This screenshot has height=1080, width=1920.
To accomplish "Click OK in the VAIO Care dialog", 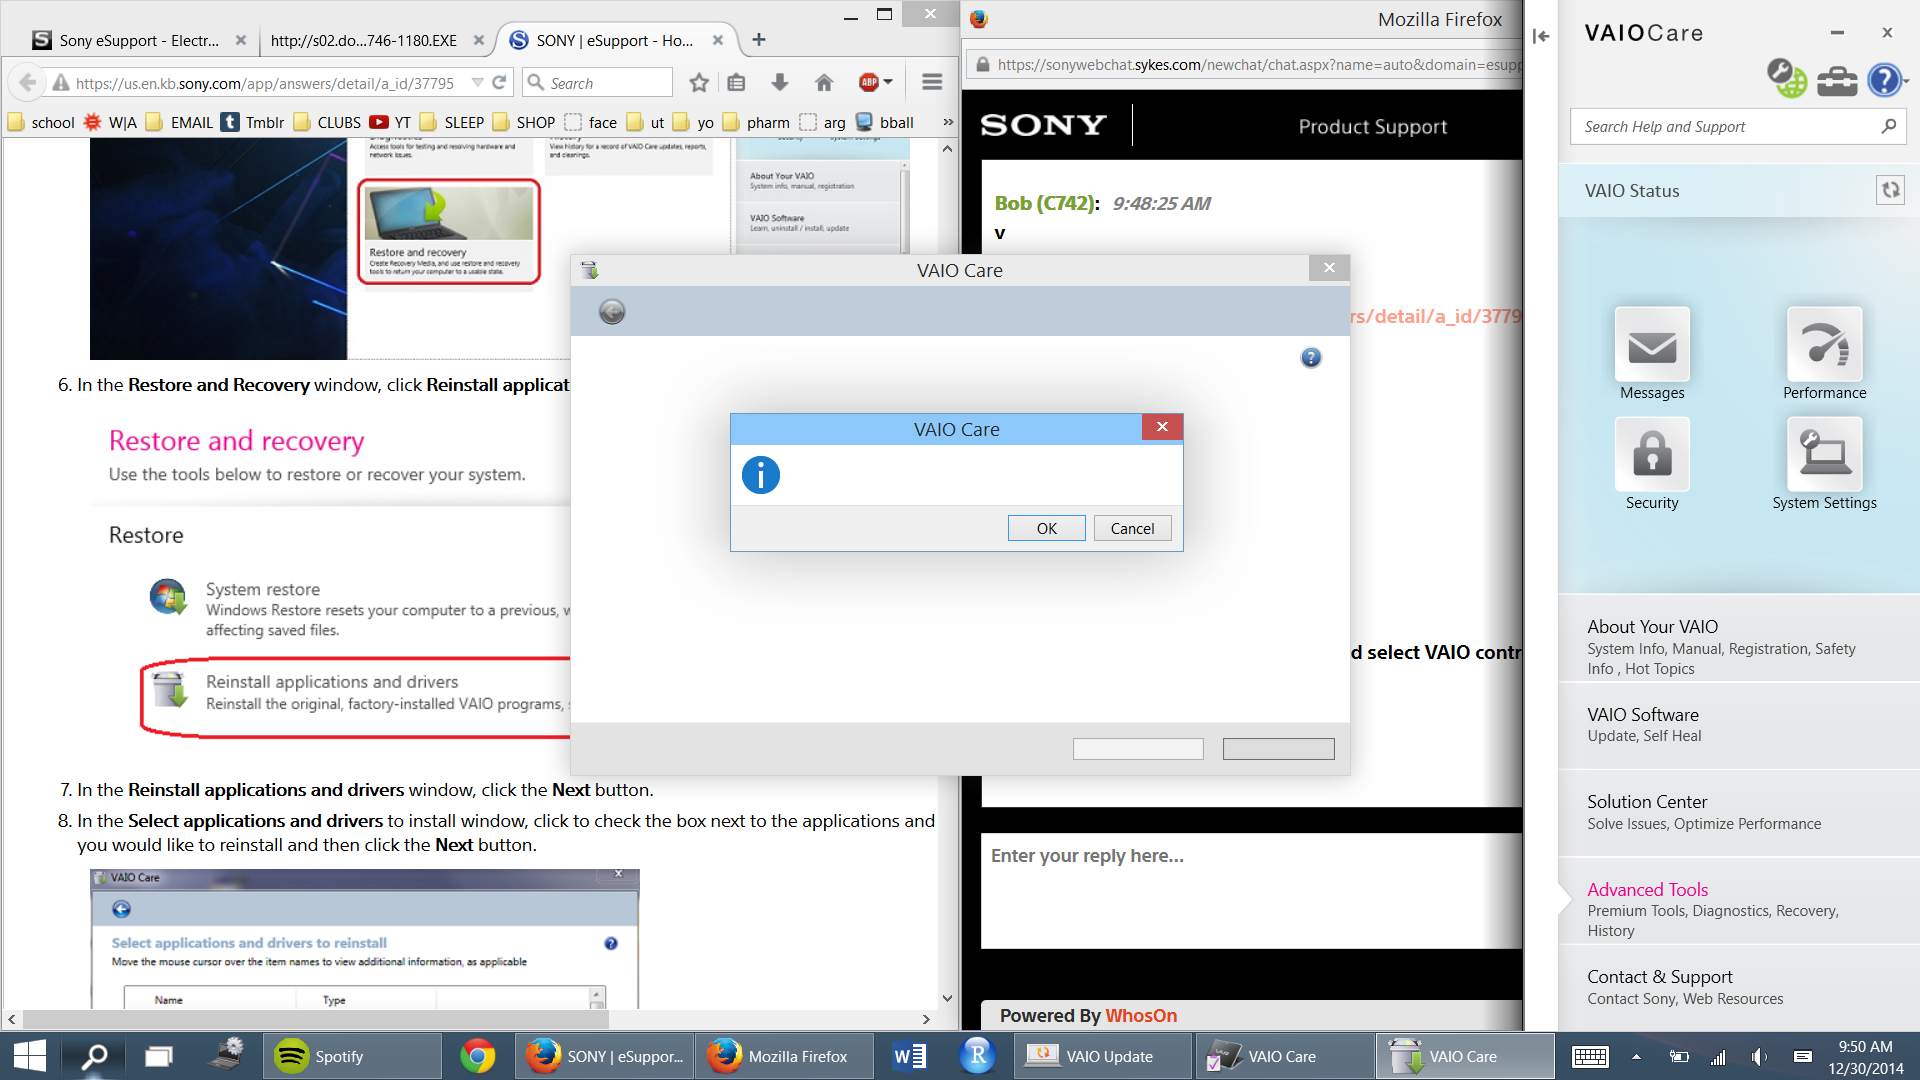I will [x=1046, y=528].
